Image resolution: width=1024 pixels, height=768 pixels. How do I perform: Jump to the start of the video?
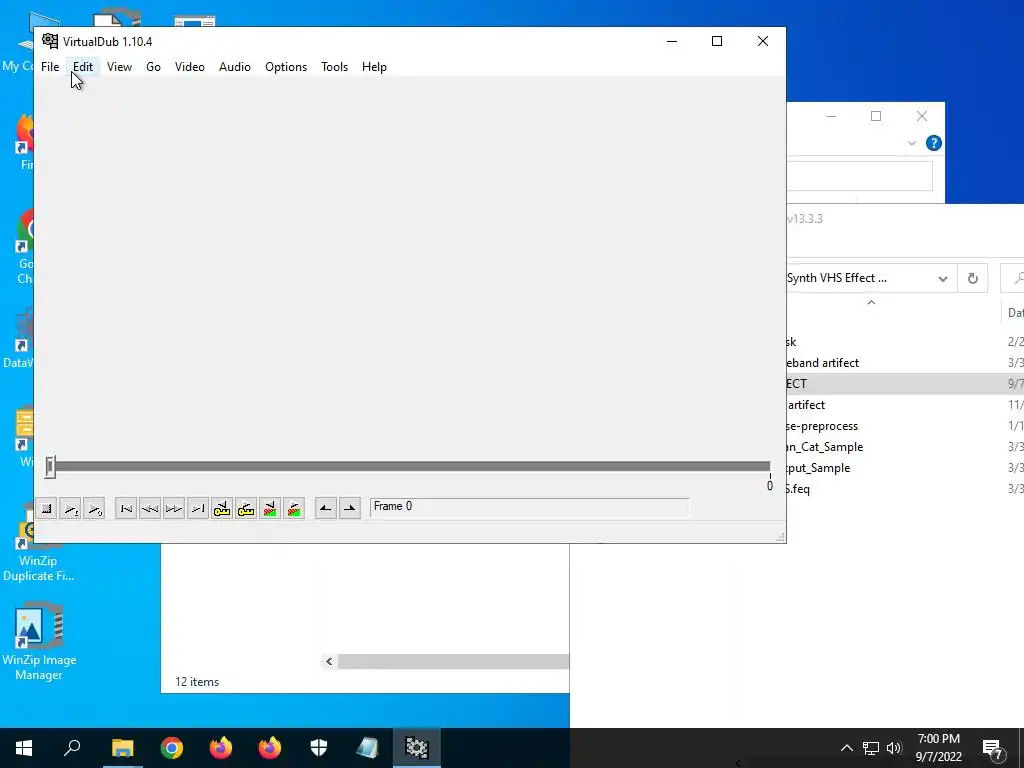(126, 509)
